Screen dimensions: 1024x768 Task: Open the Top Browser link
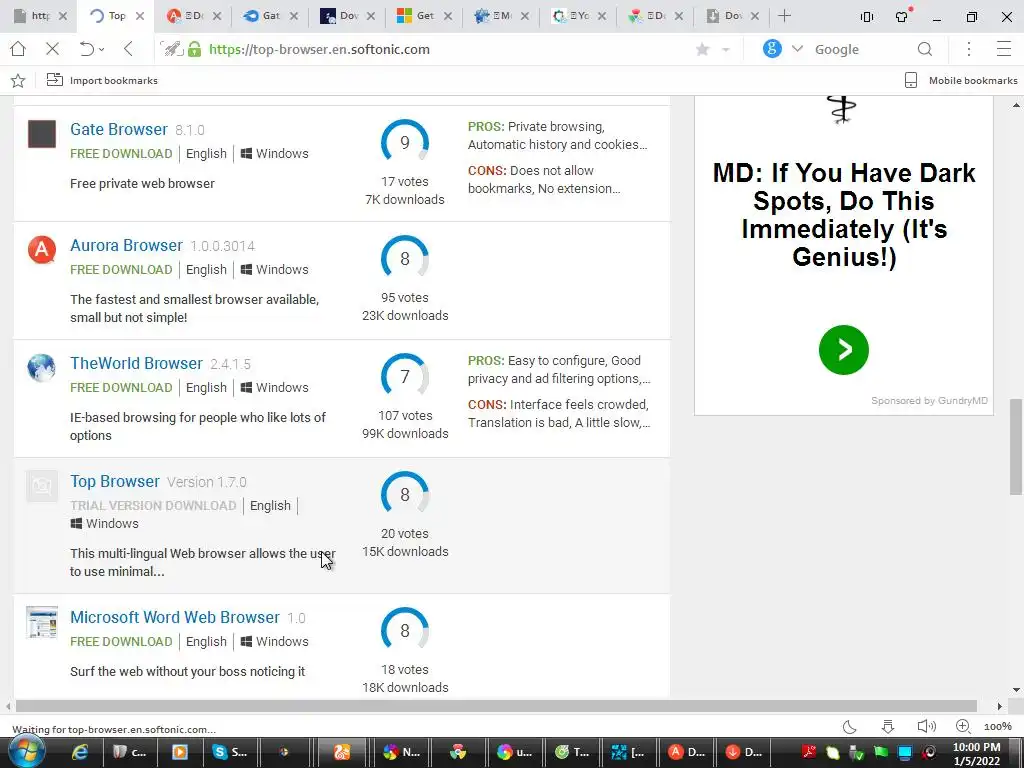point(114,481)
